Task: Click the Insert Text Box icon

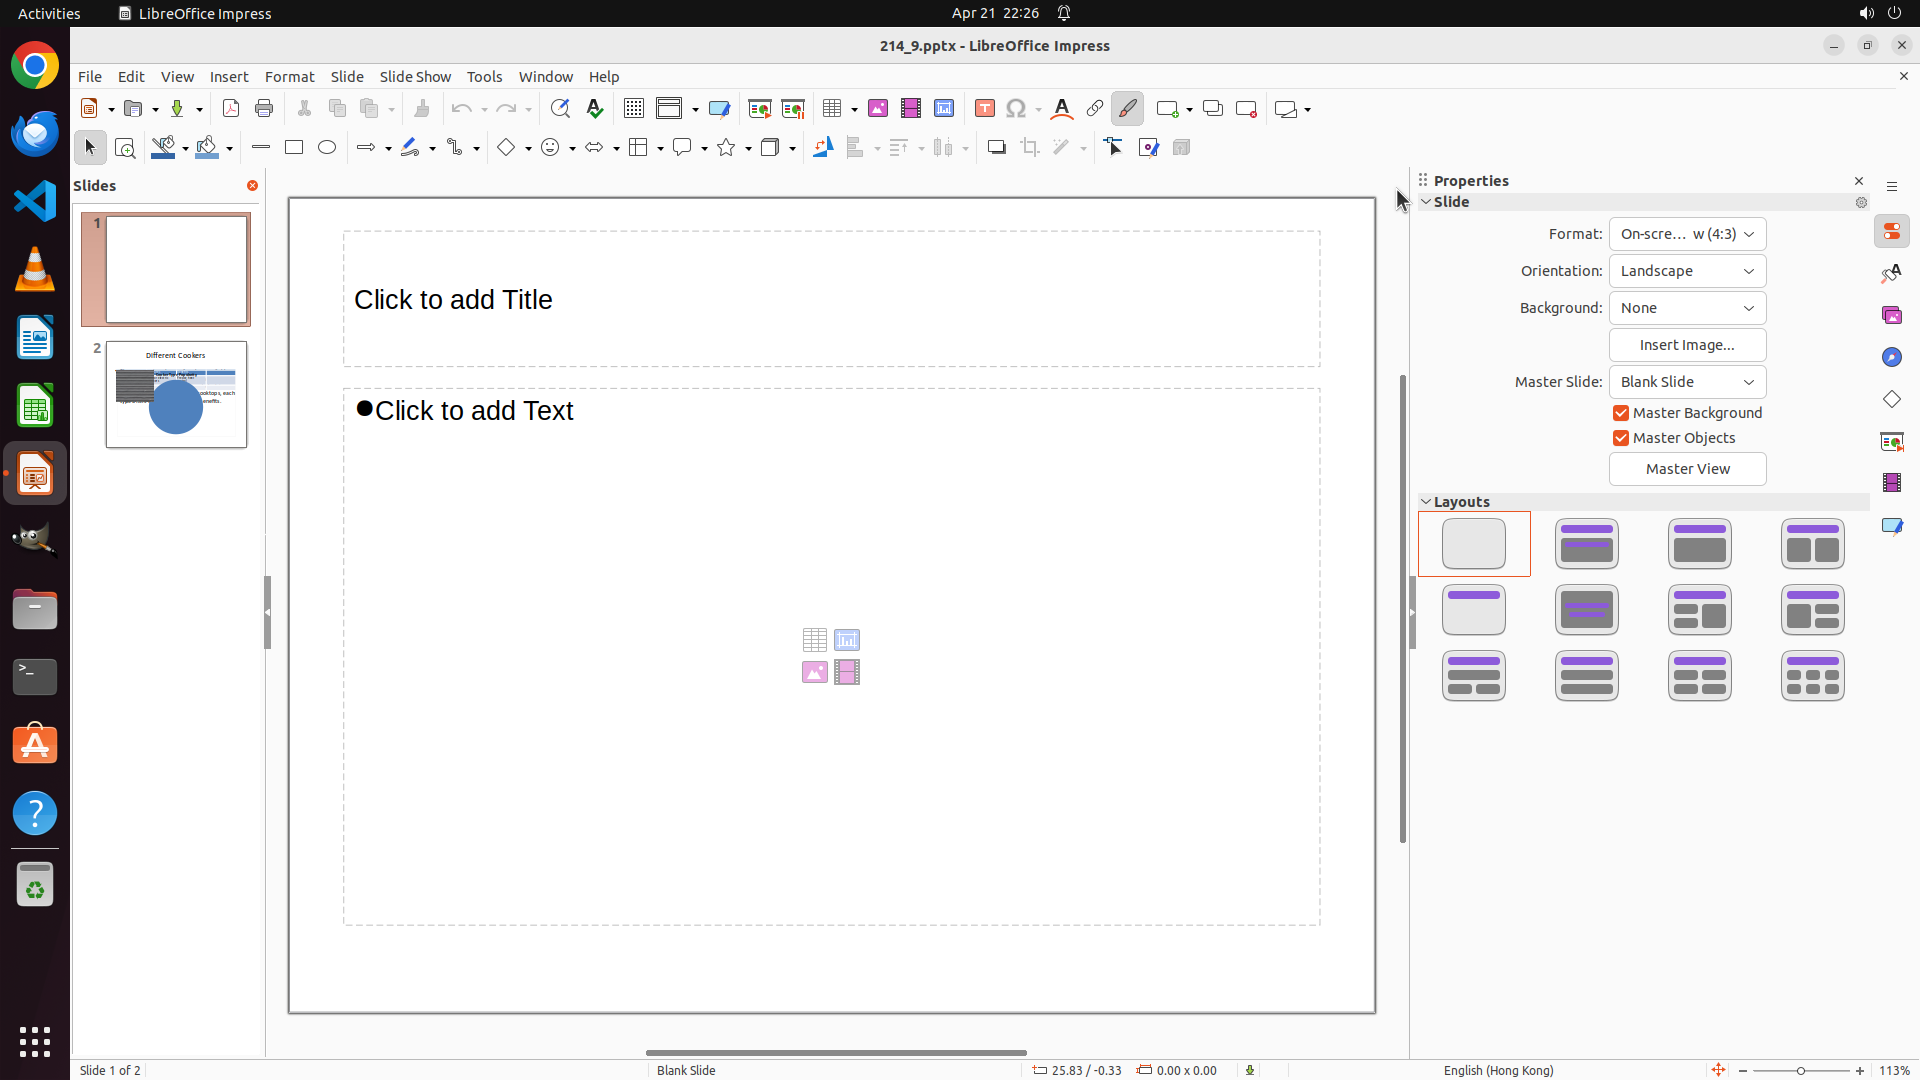Action: point(985,108)
